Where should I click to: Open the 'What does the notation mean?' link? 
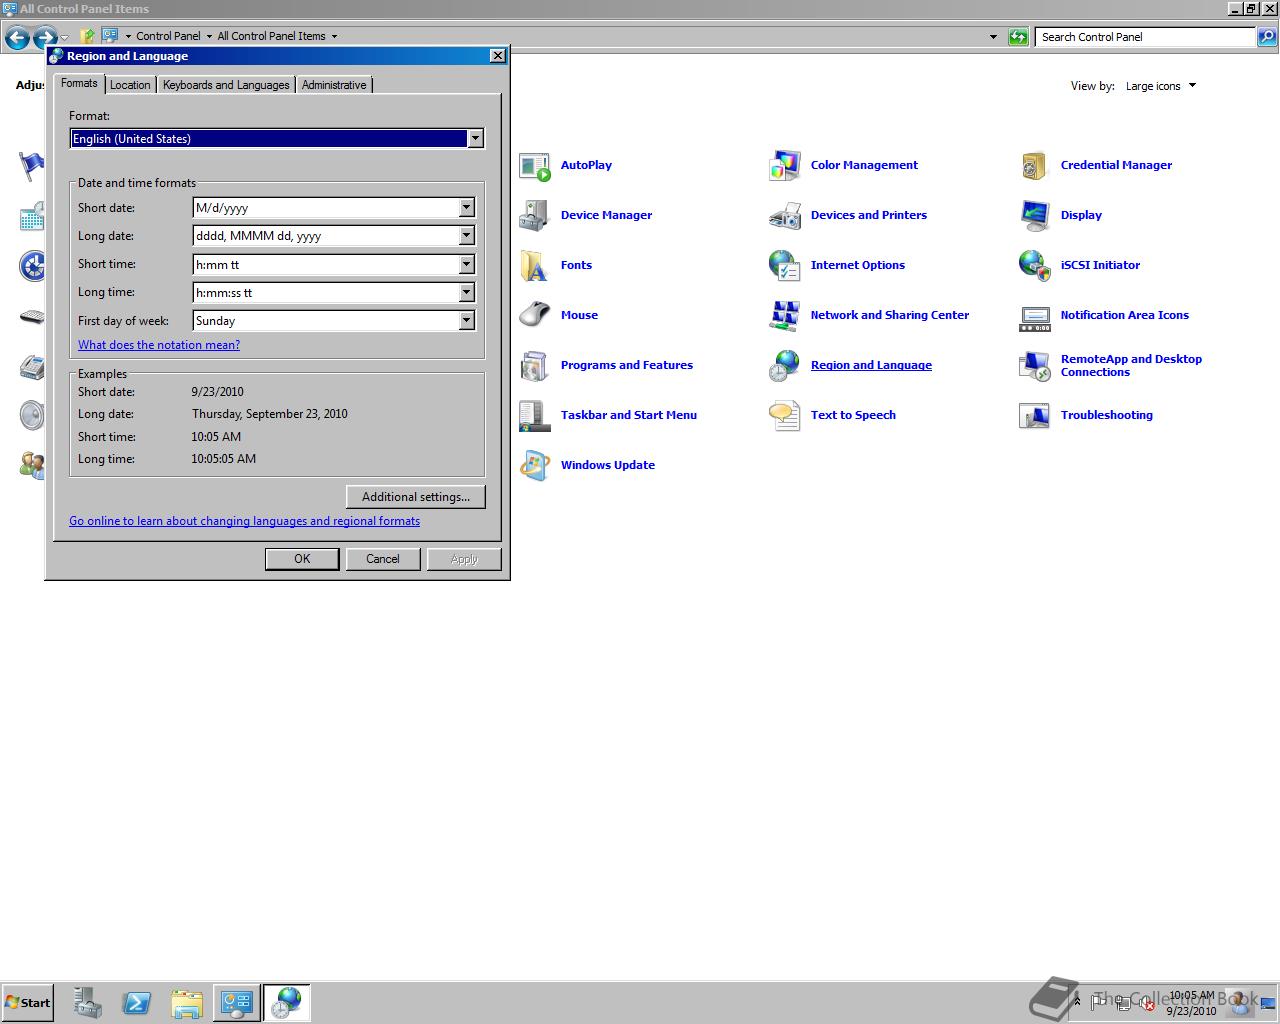(159, 345)
